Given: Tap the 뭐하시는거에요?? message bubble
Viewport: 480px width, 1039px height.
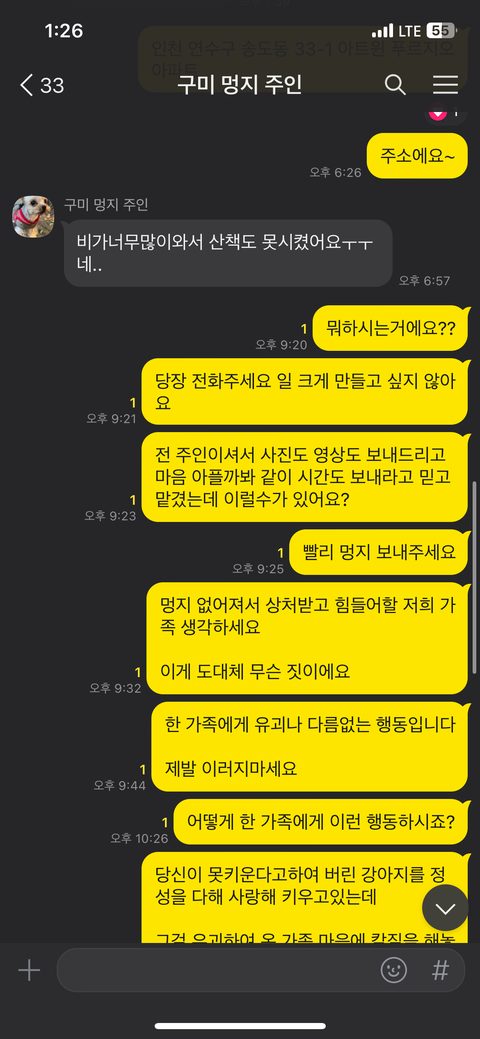Looking at the screenshot, I should [391, 328].
